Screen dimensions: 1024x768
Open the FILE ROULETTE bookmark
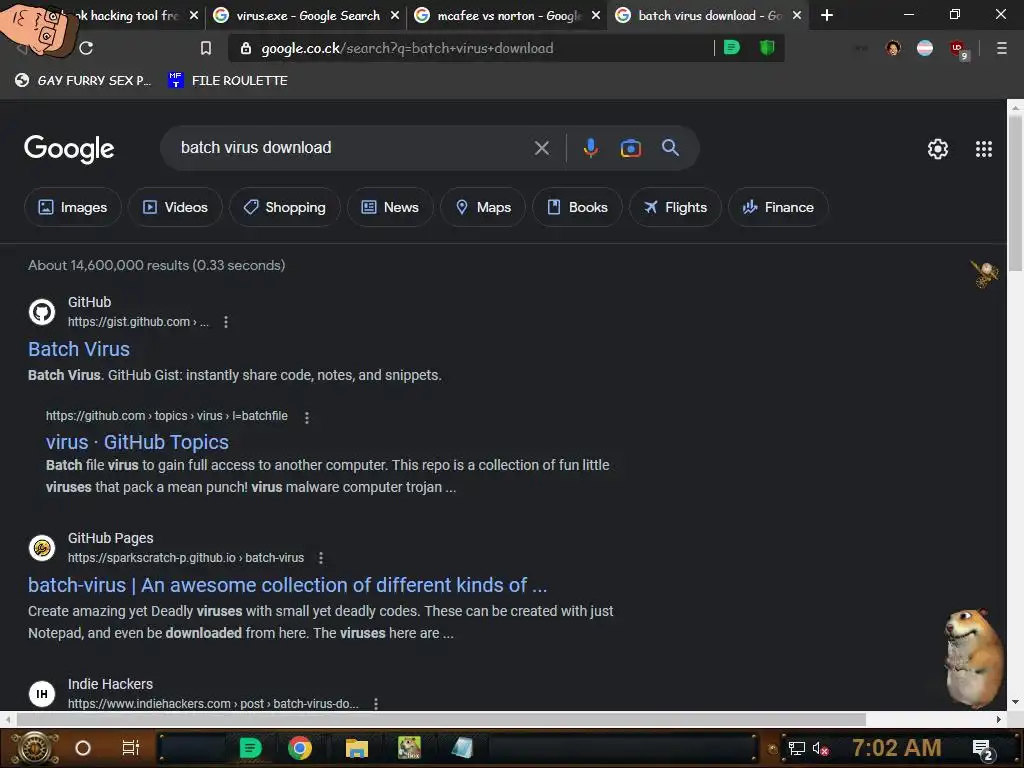tap(228, 80)
